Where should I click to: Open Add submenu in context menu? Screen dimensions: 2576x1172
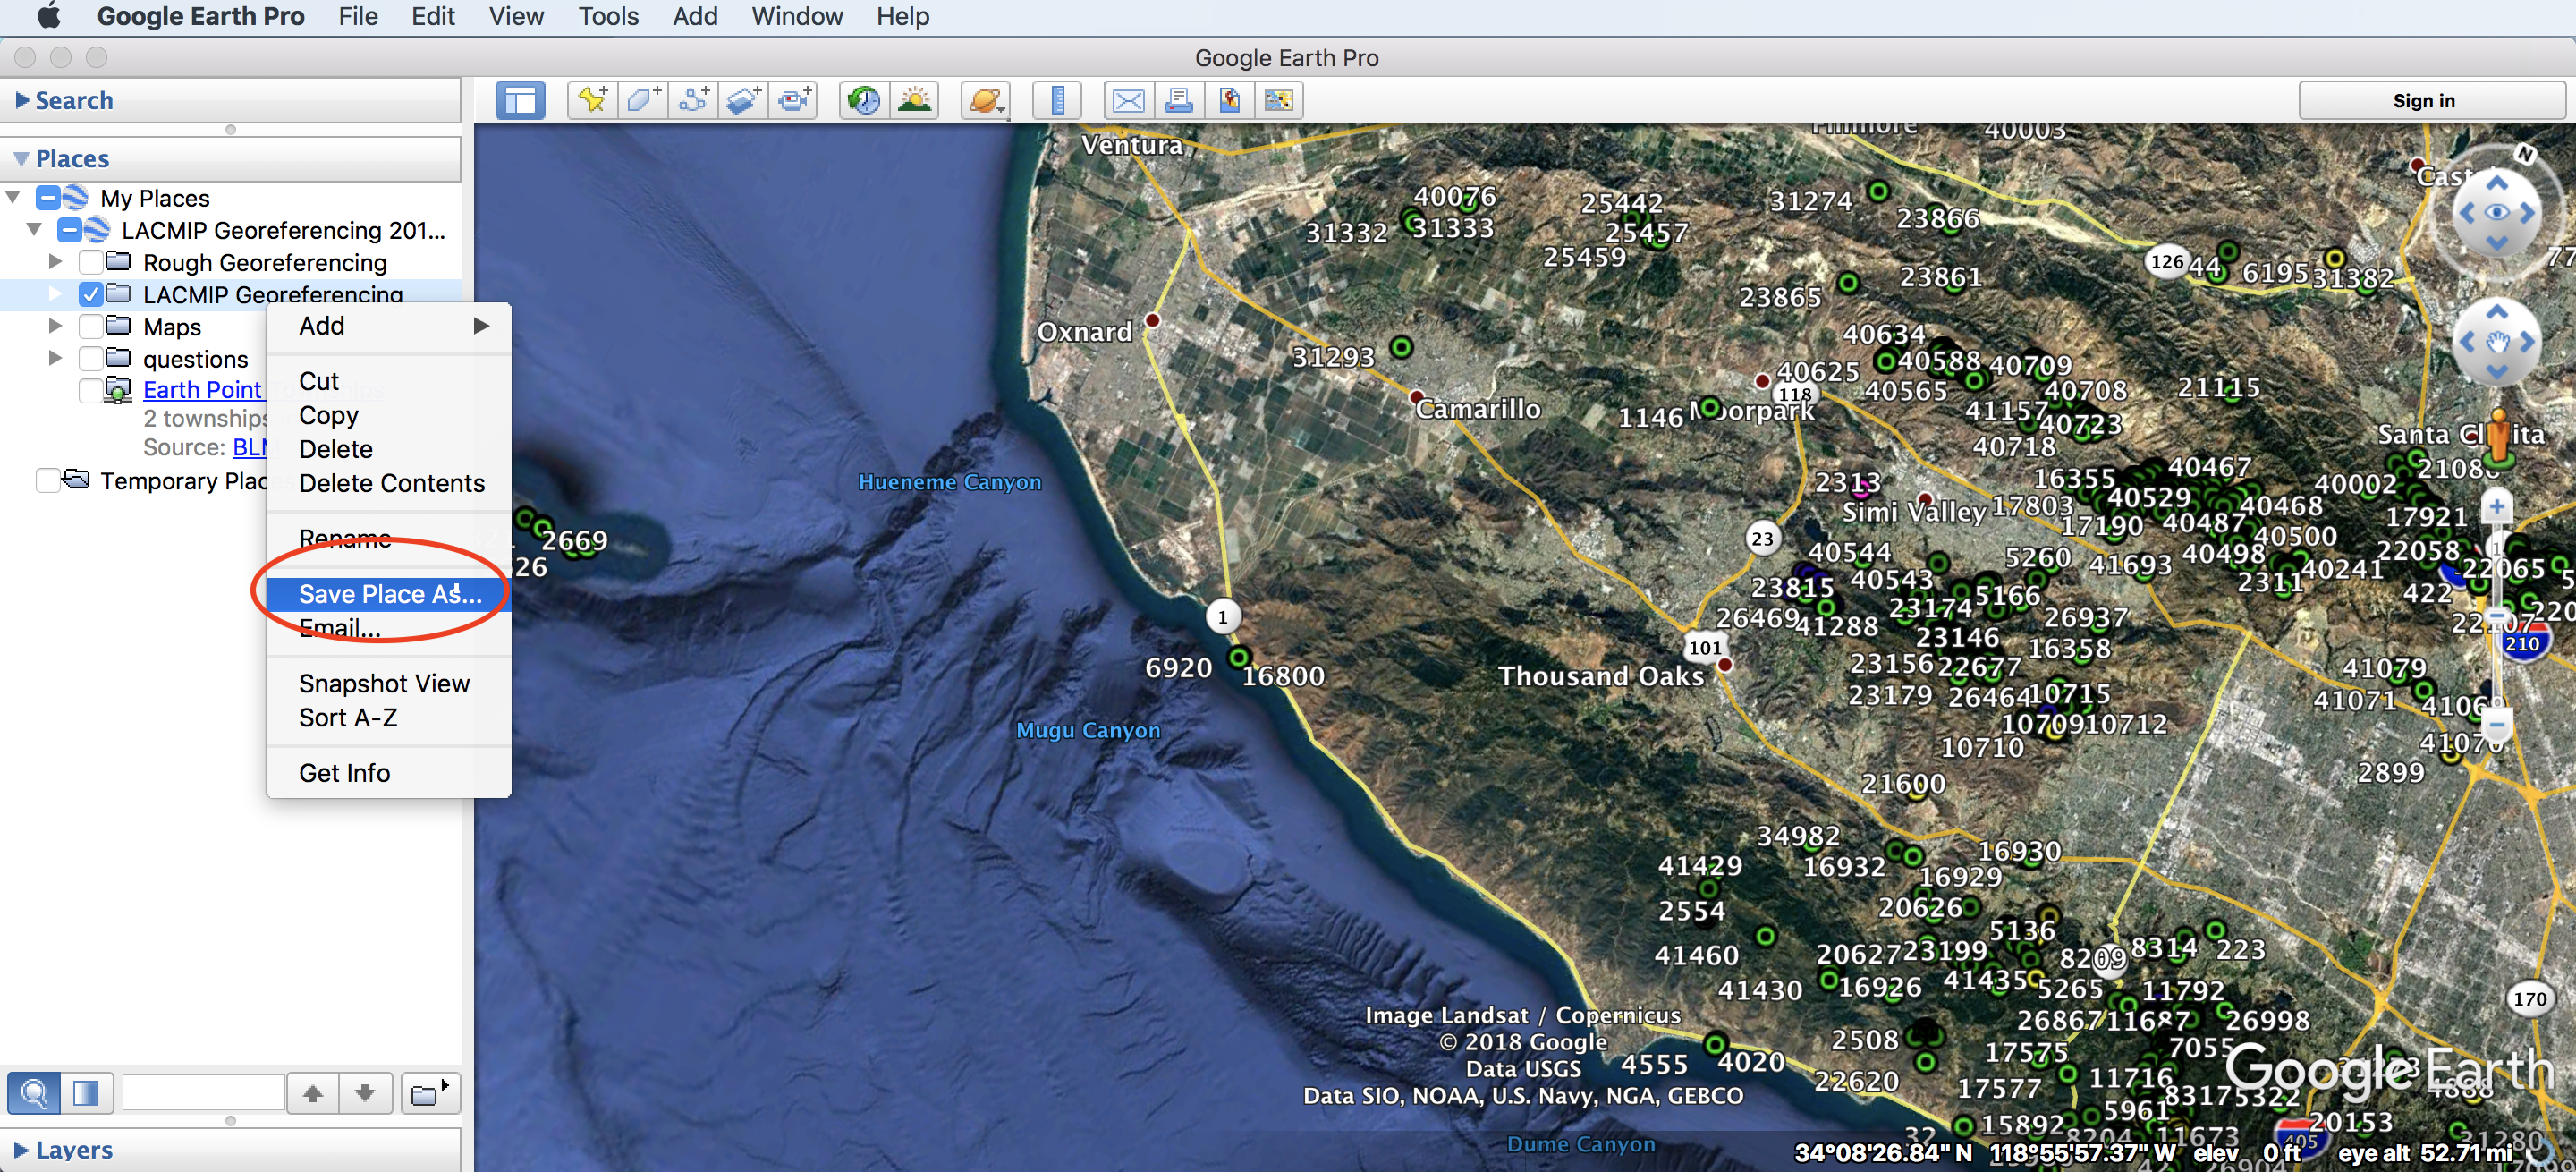(x=389, y=326)
